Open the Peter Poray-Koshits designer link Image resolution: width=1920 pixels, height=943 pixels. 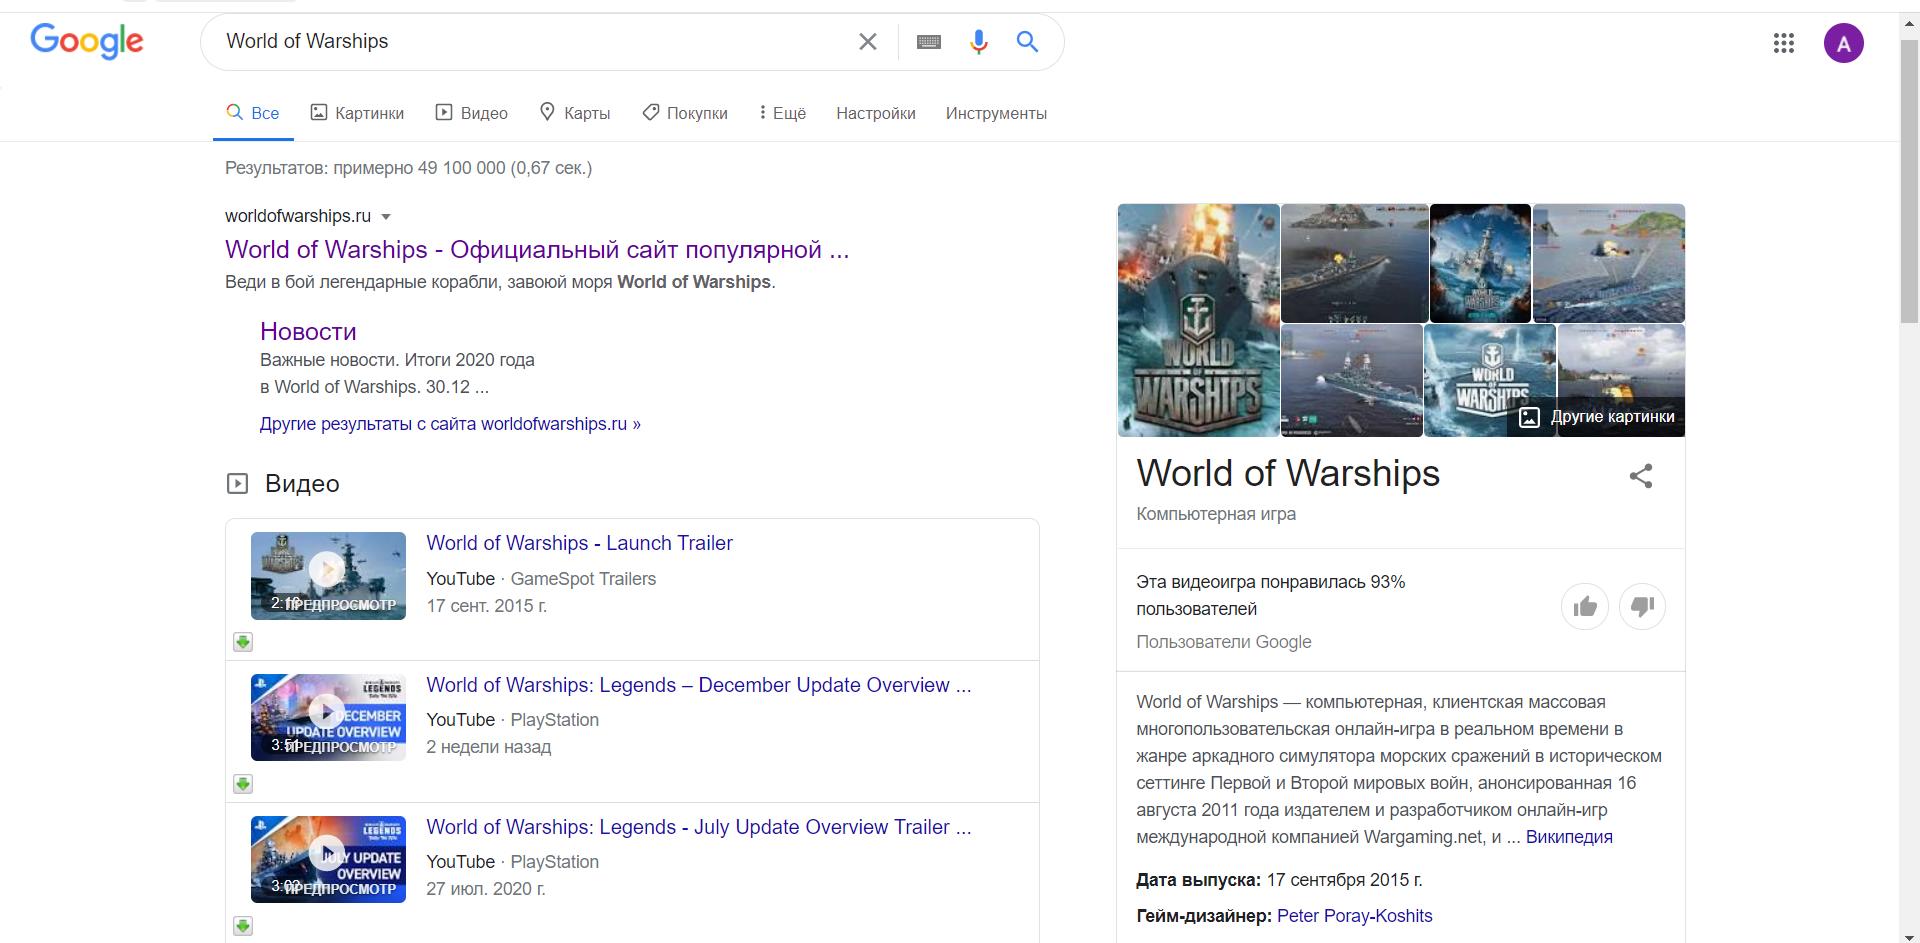[x=1354, y=916]
